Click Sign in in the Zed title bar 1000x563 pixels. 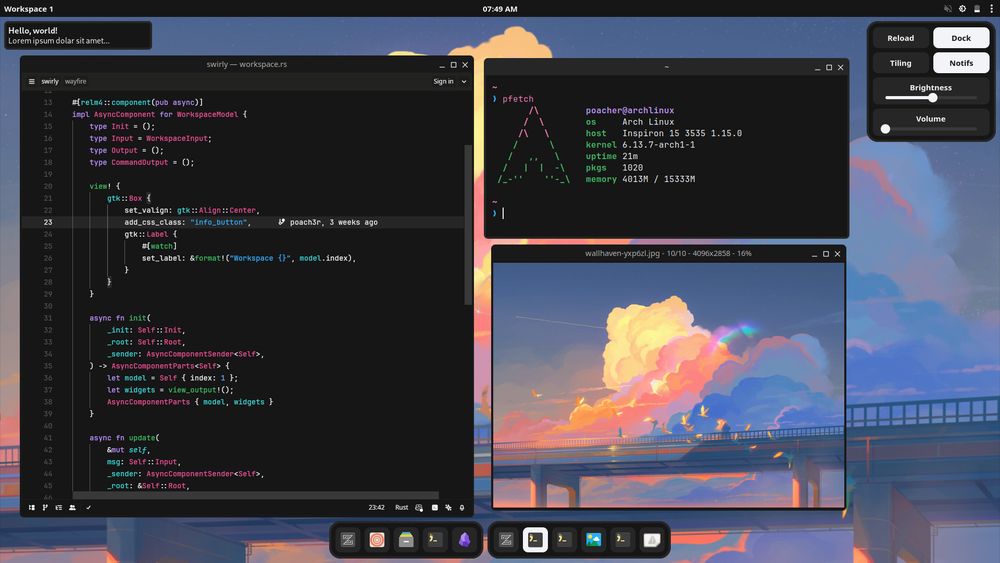443,82
